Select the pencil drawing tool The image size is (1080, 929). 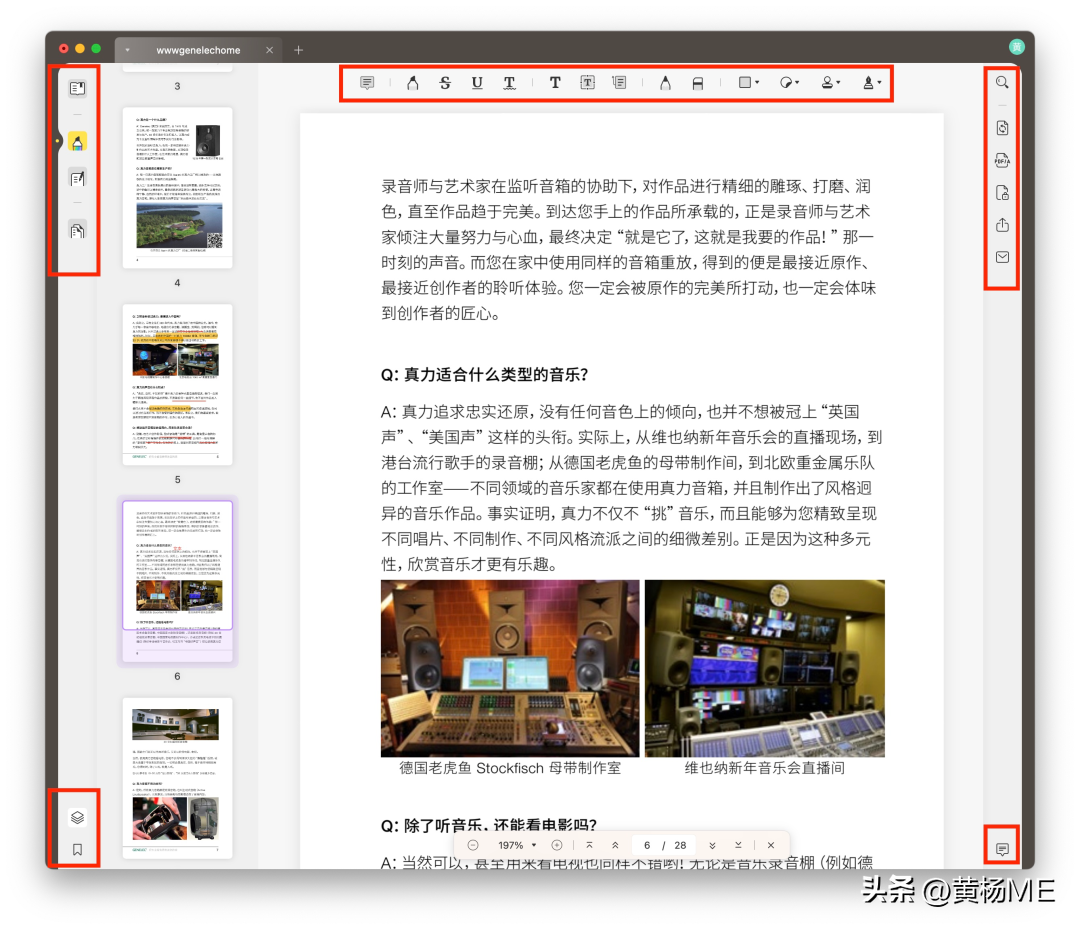coord(665,83)
